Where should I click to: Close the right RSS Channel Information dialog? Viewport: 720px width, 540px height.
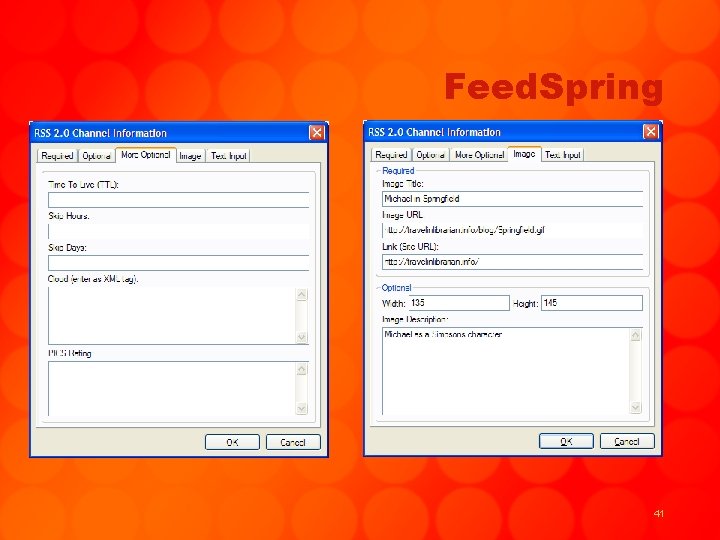[651, 132]
